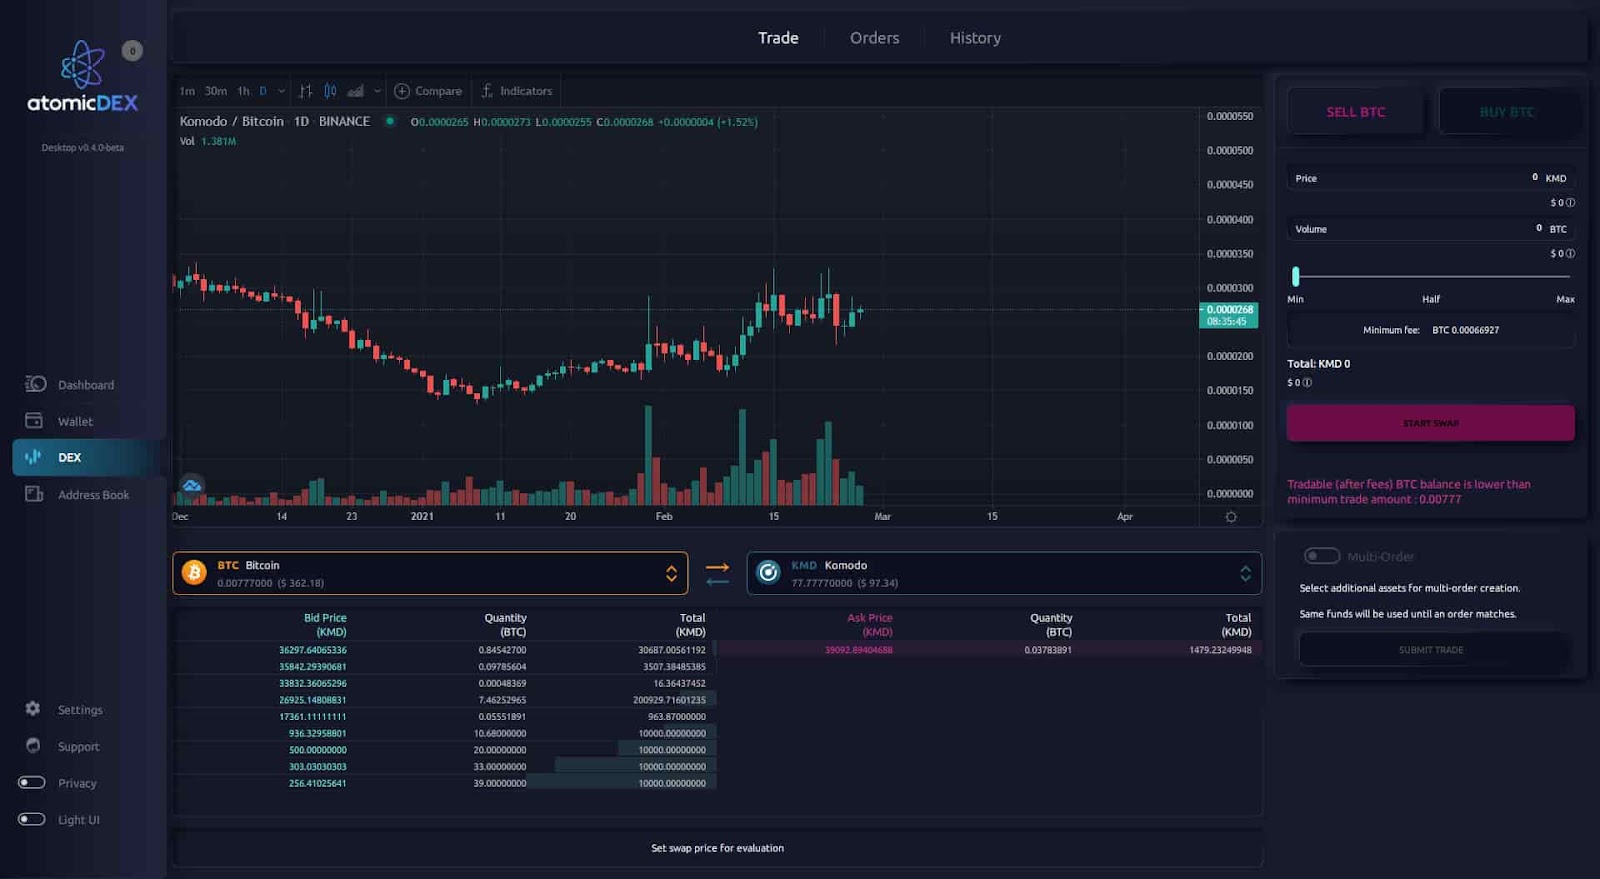
Task: Select the bars chart style icon
Action: tap(306, 91)
